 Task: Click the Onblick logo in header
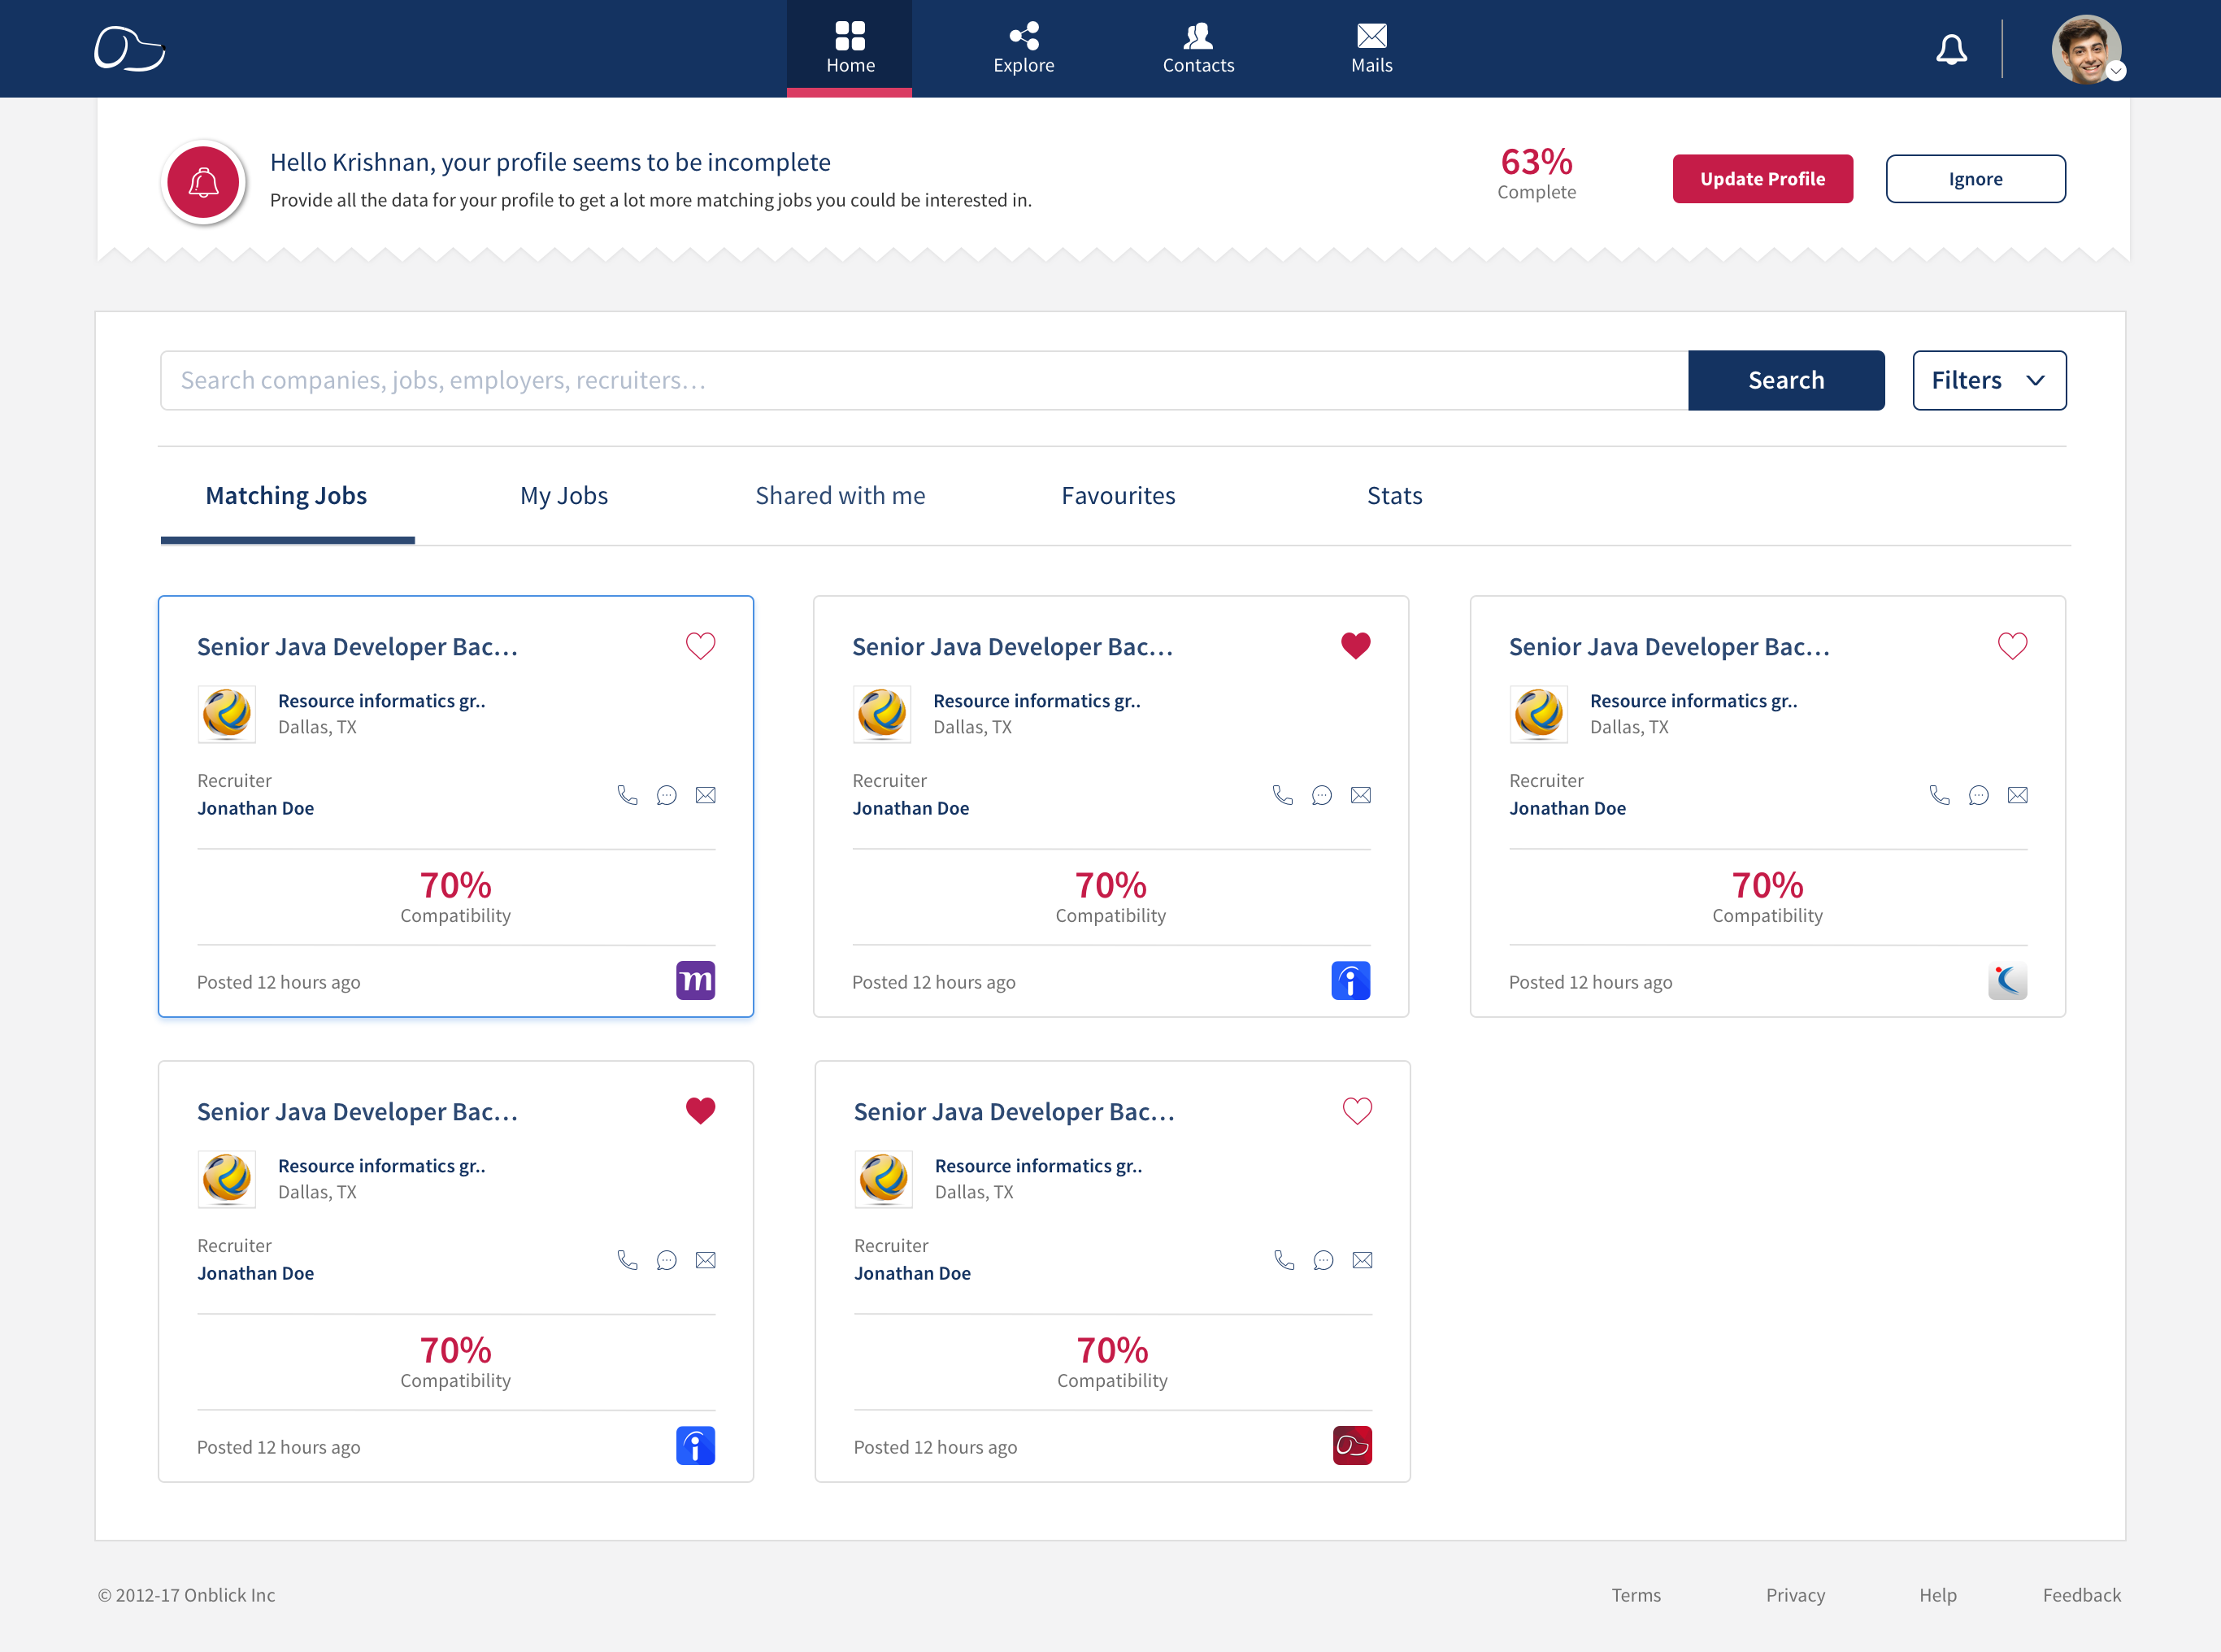(x=129, y=49)
